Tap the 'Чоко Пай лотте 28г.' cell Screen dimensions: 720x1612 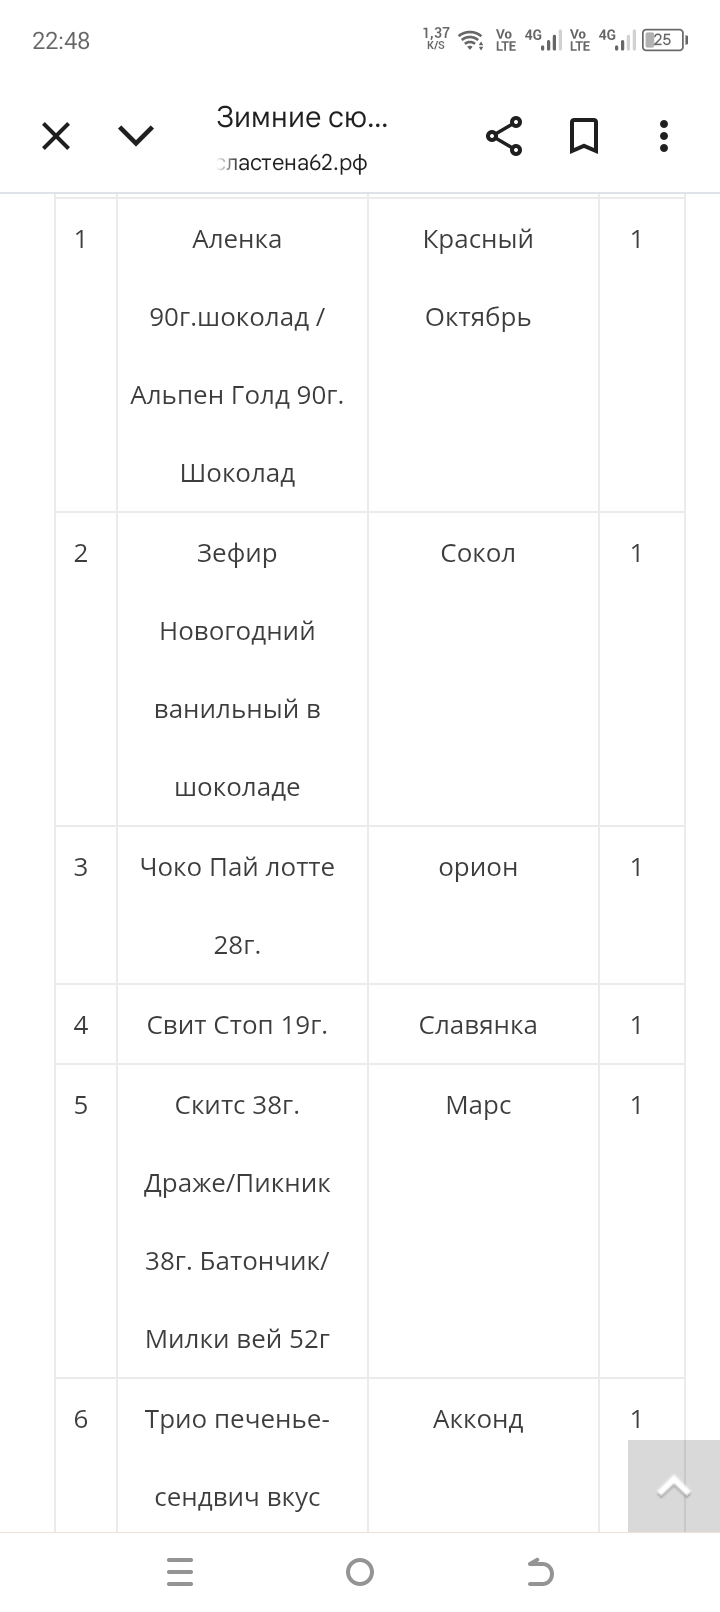click(x=237, y=905)
